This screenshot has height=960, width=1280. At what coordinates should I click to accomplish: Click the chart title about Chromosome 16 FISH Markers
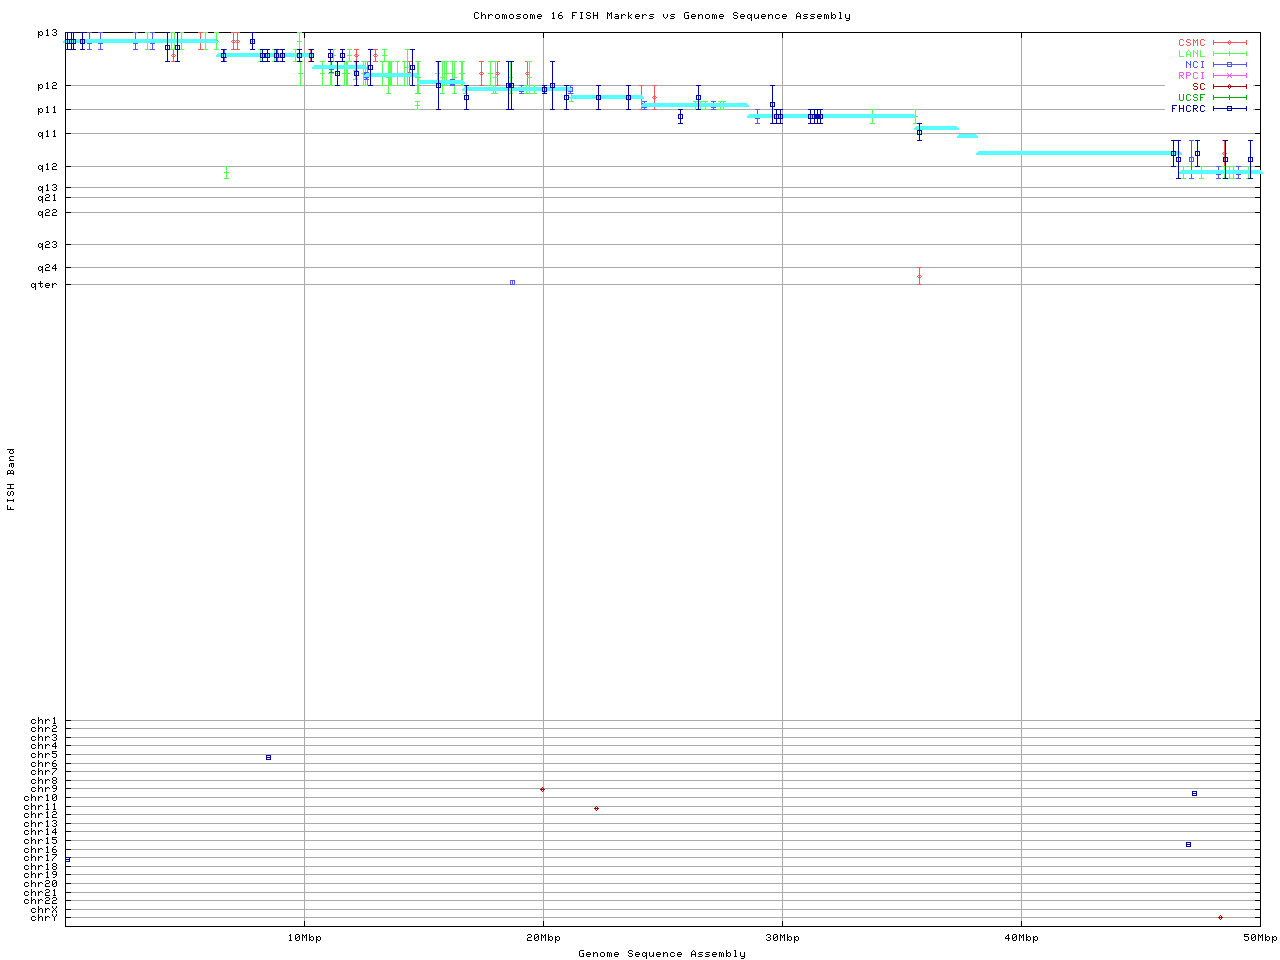pos(662,16)
